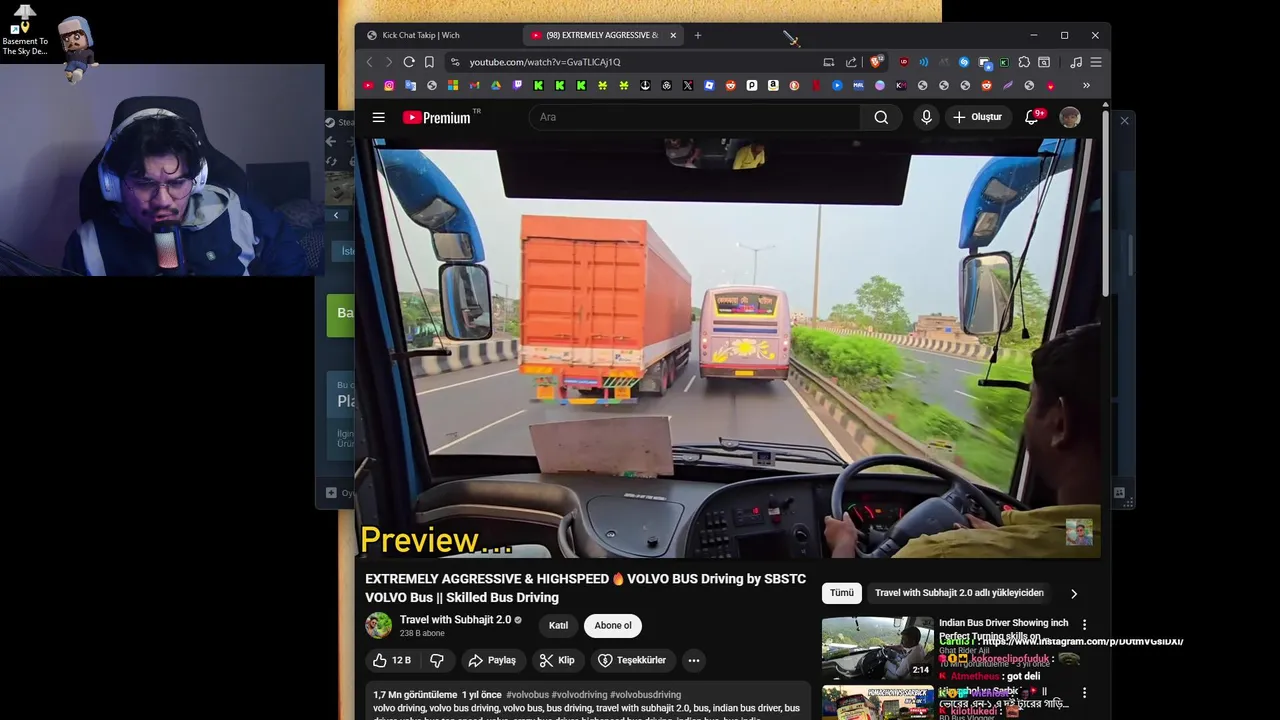
Task: Open a new browser tab
Action: coord(698,35)
